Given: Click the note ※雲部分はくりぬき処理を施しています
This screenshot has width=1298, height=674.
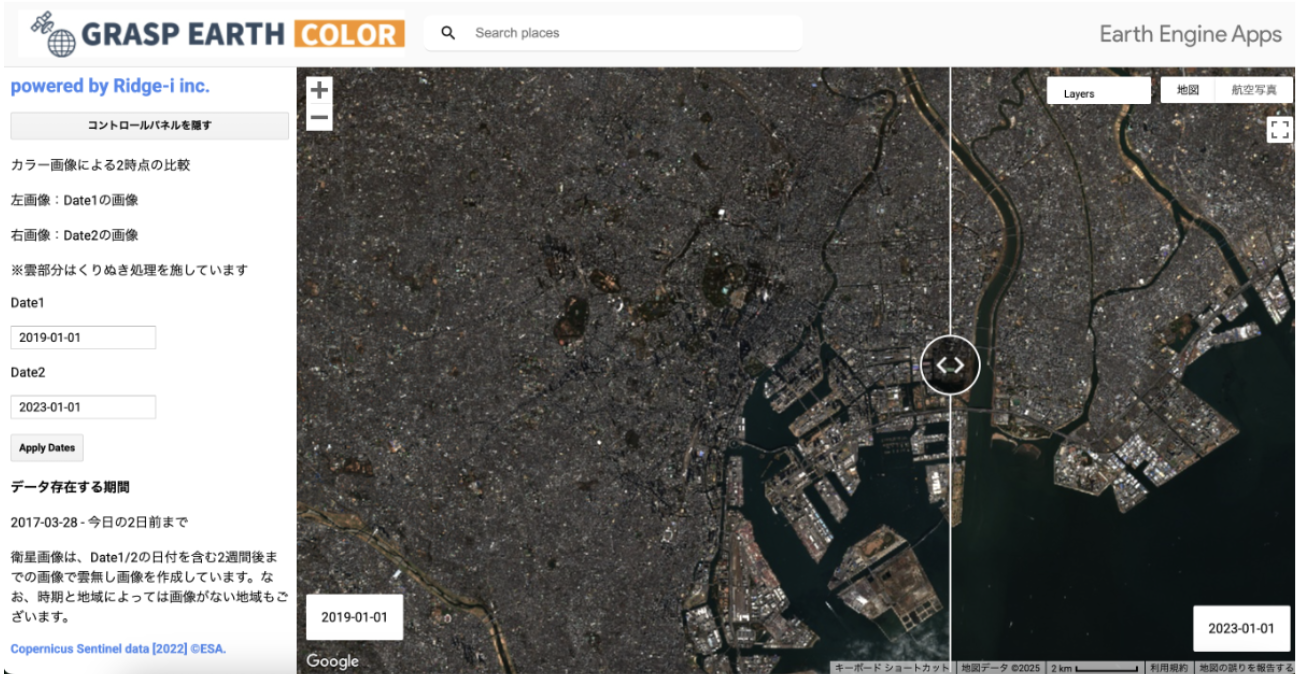Looking at the screenshot, I should click(129, 270).
